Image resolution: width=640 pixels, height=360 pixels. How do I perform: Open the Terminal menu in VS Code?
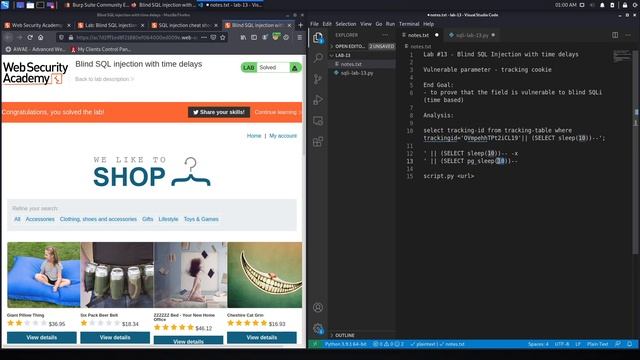(x=409, y=24)
